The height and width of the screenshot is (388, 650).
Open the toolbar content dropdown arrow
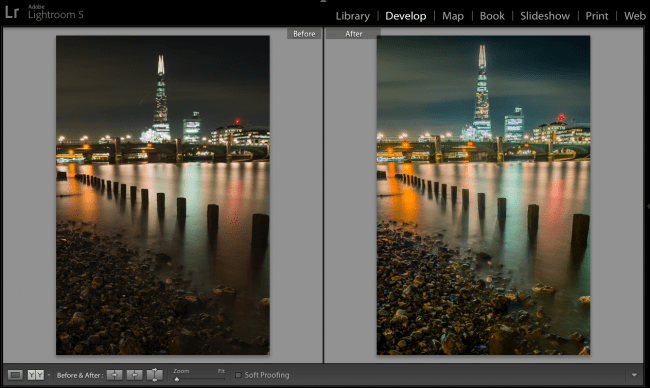(x=634, y=375)
